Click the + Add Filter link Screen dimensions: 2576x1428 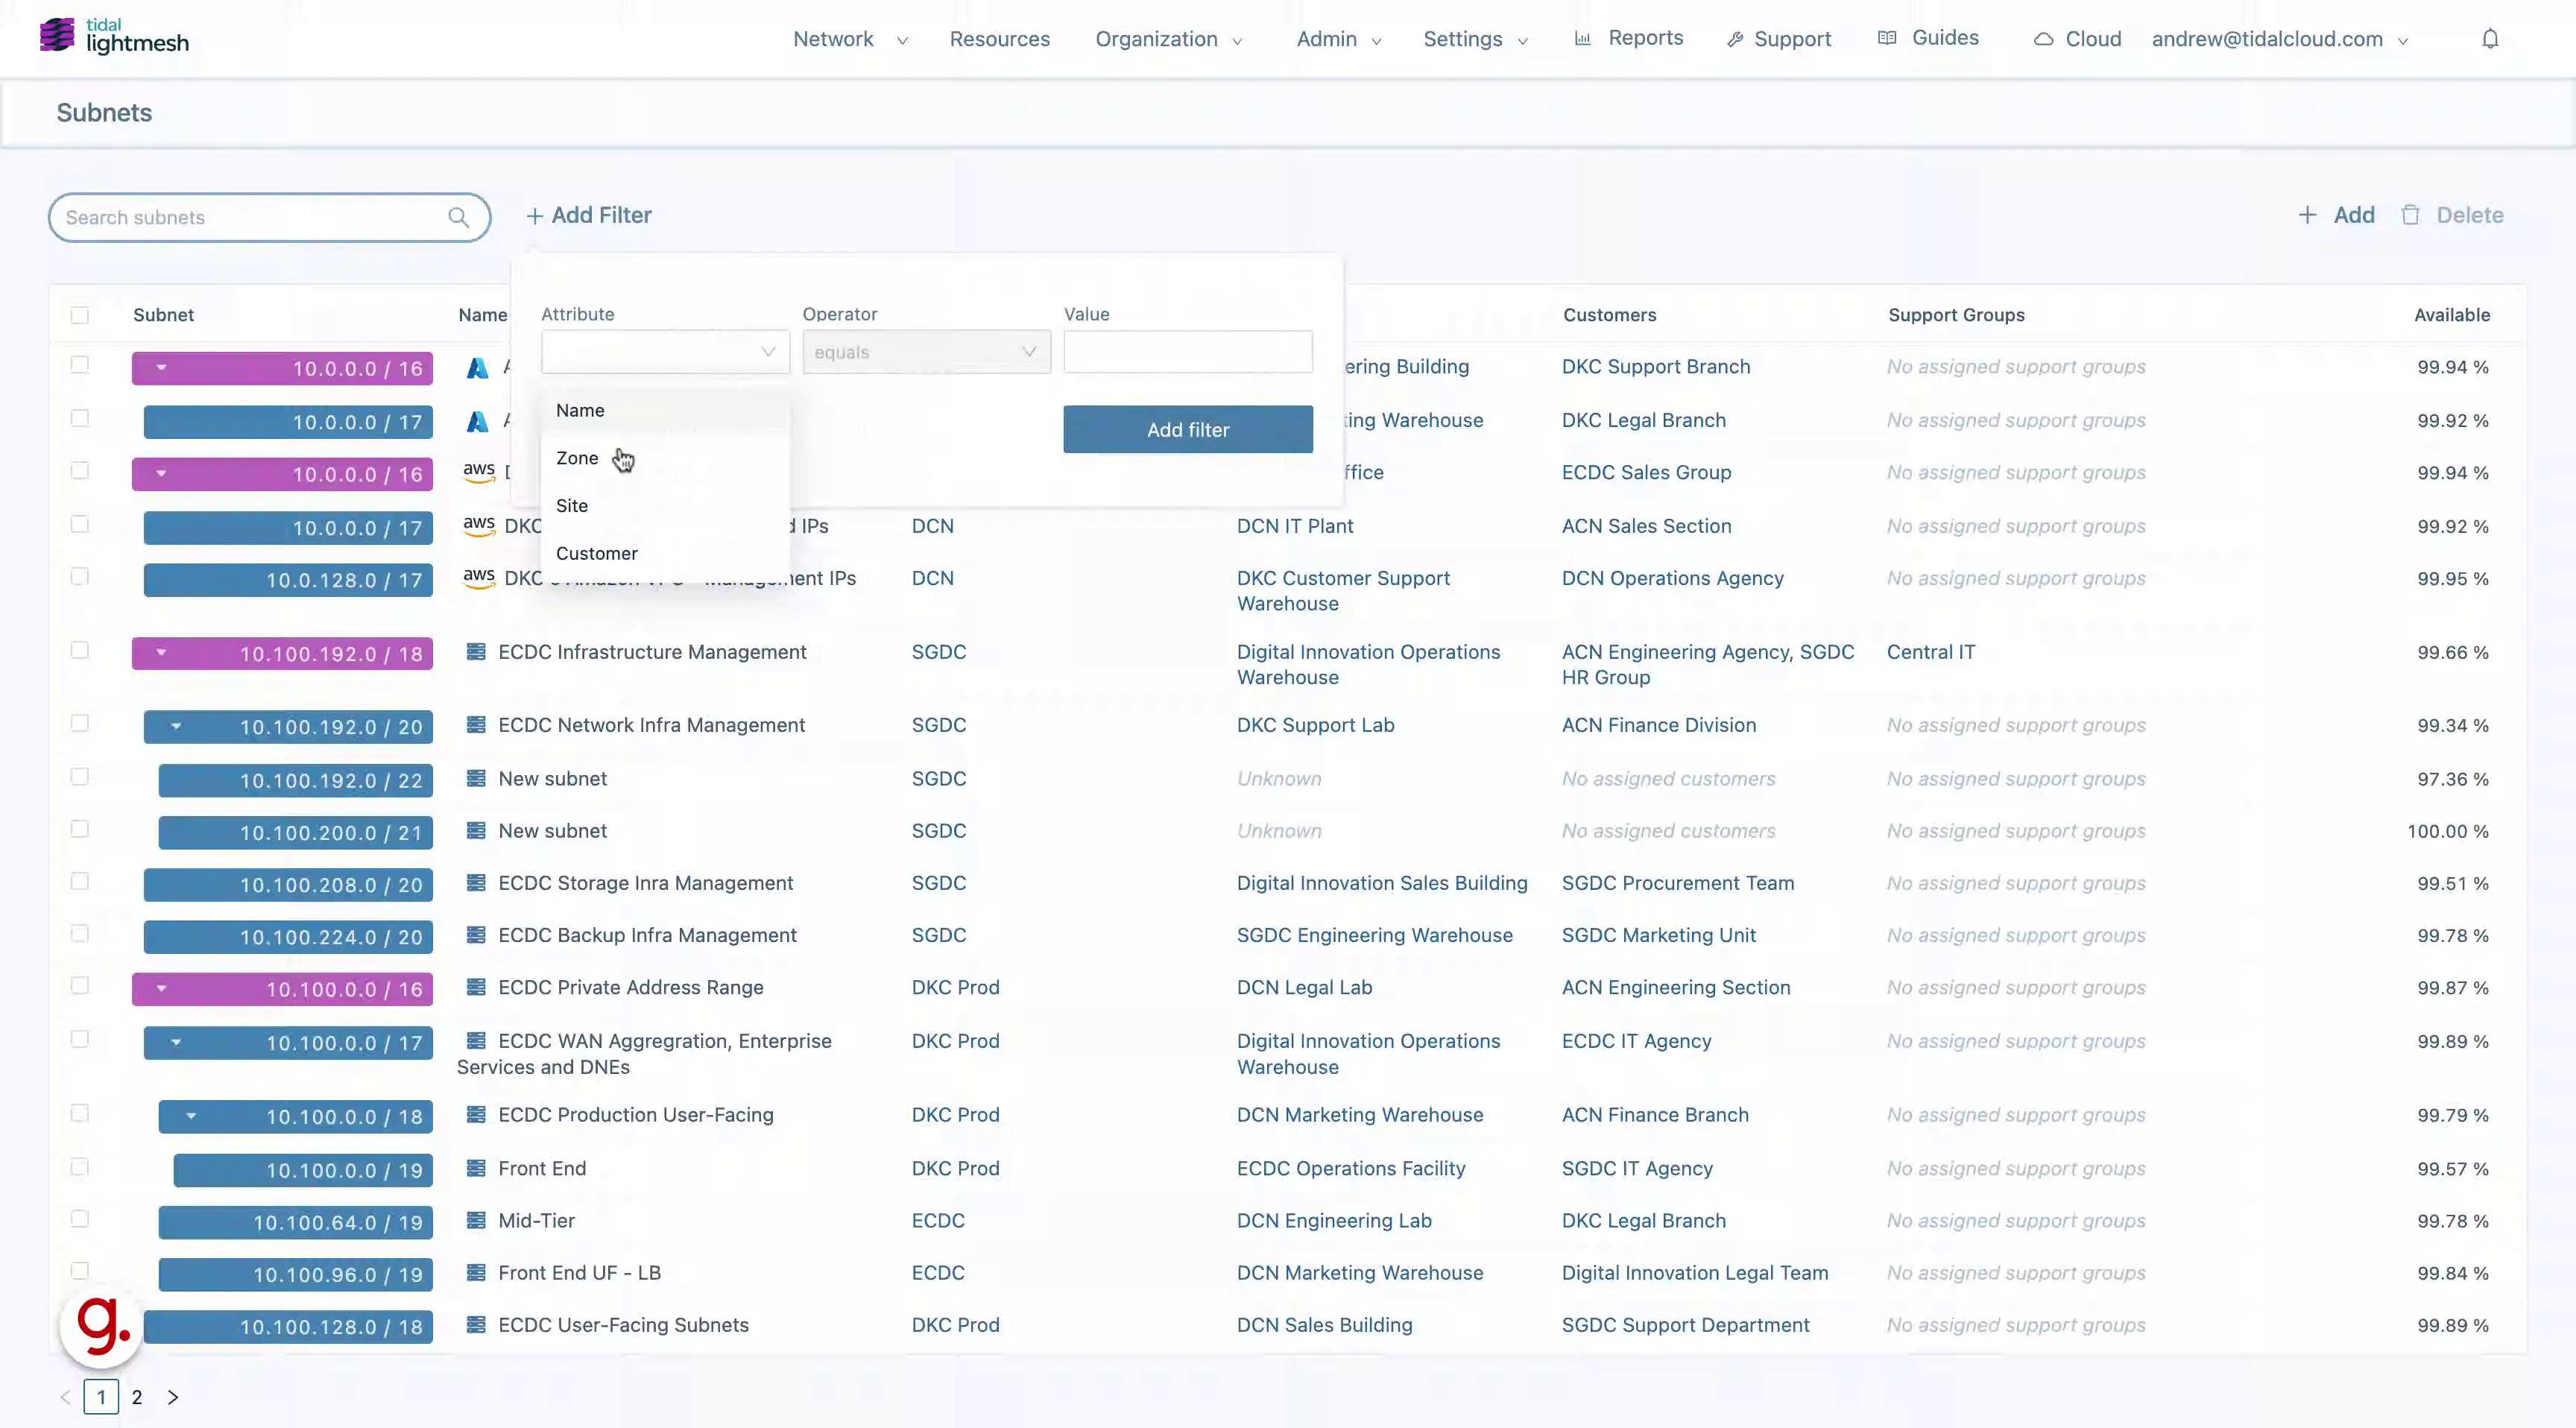[589, 215]
